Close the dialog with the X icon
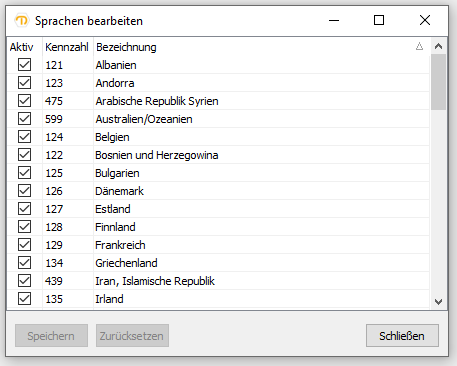457x366 pixels. (x=425, y=21)
